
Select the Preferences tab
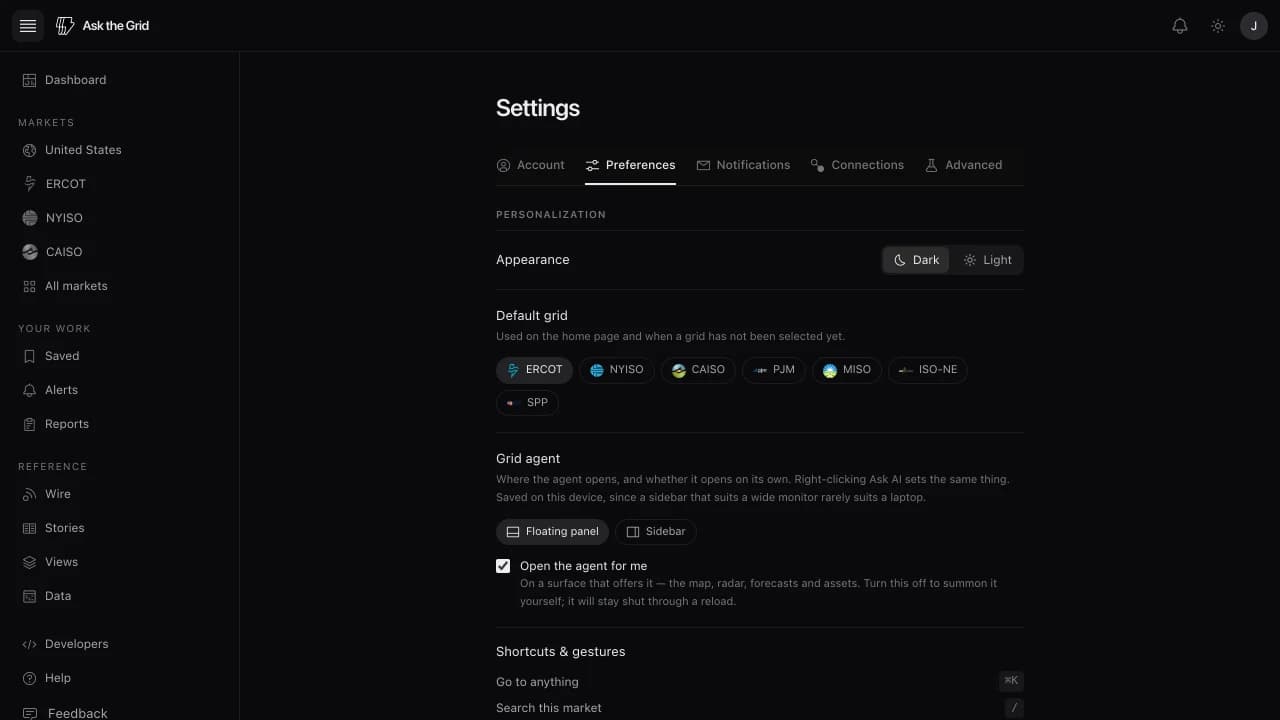(x=630, y=165)
